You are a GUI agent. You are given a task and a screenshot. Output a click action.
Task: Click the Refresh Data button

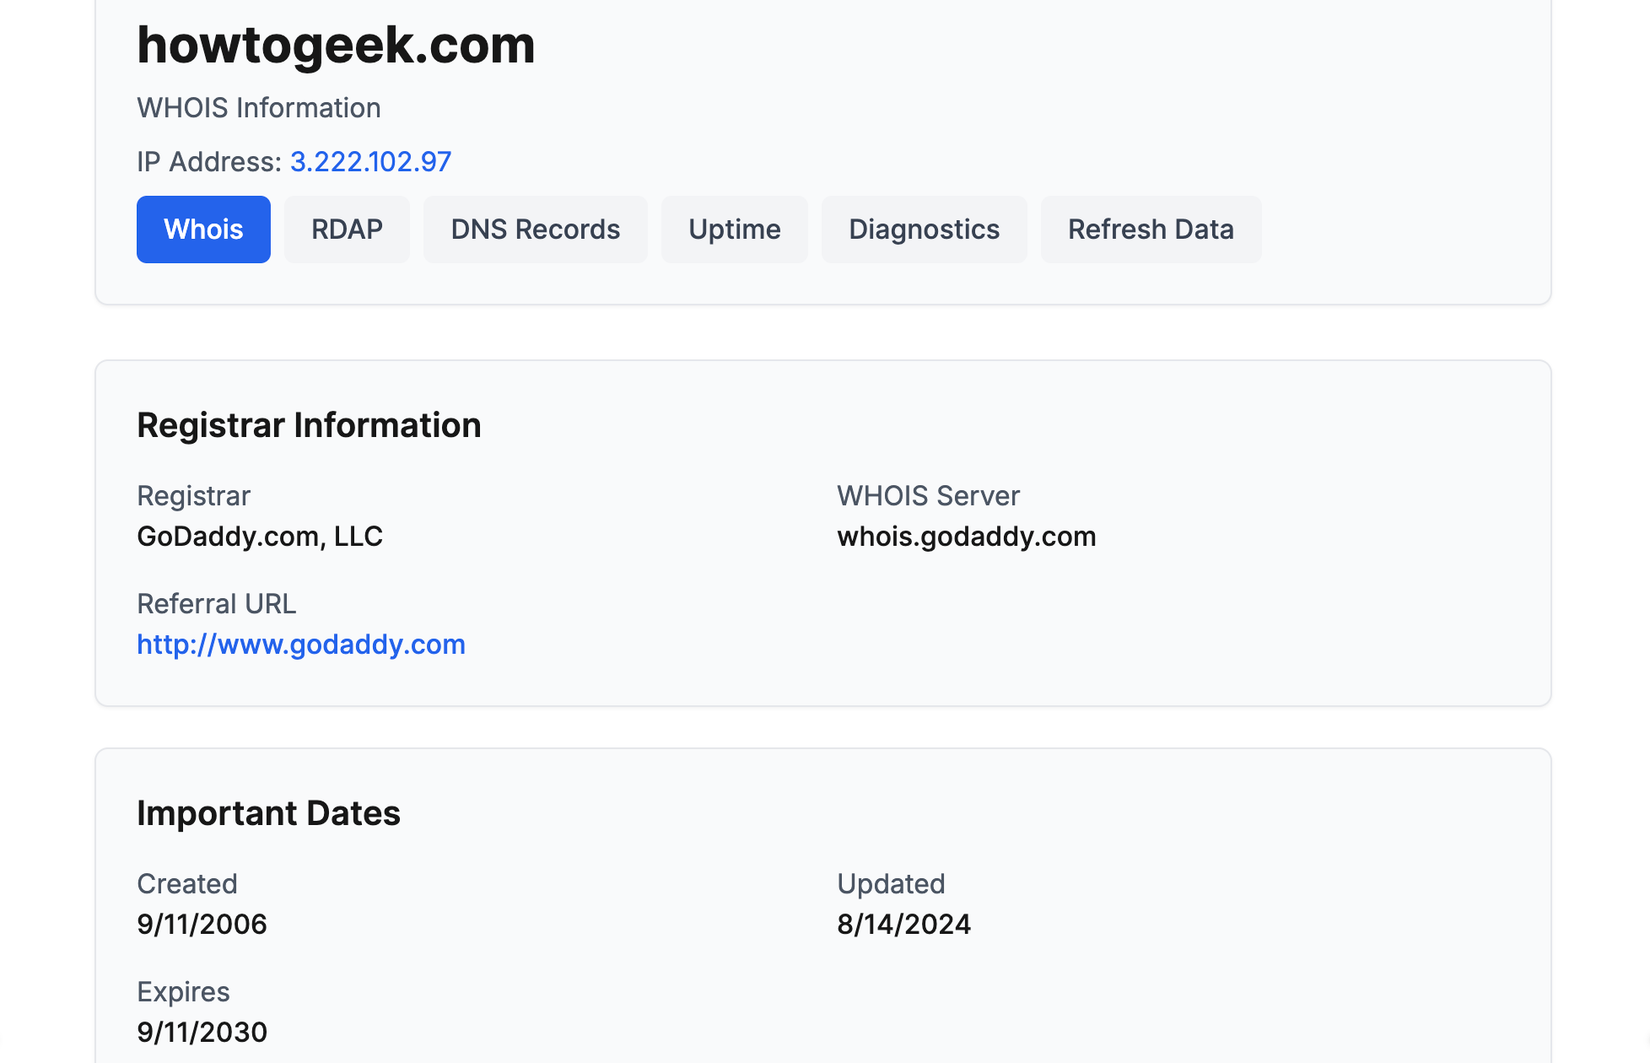coord(1150,229)
